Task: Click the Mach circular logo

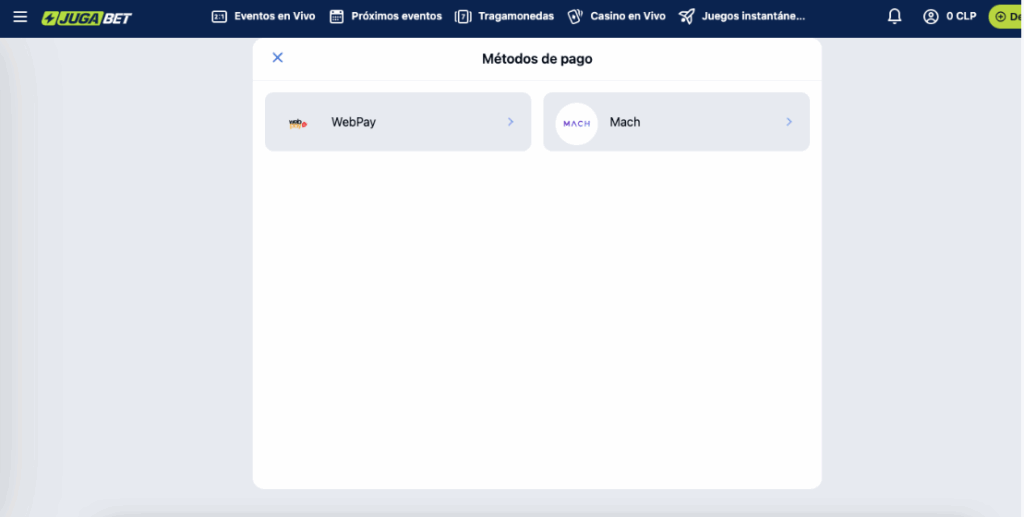Action: (x=577, y=123)
